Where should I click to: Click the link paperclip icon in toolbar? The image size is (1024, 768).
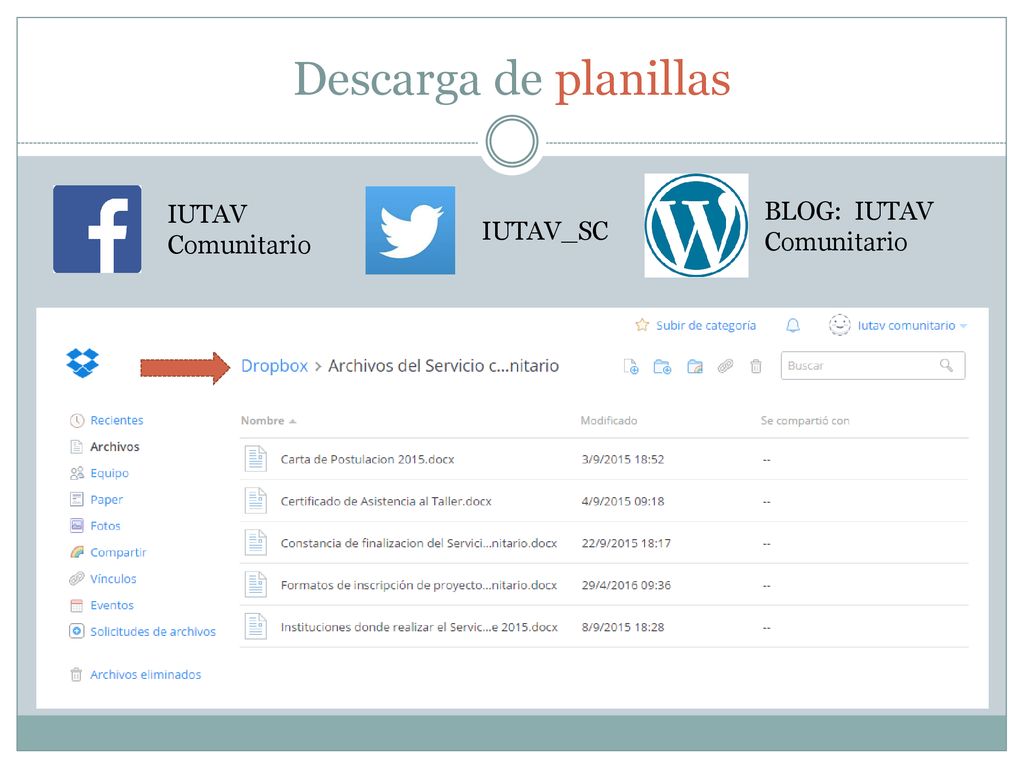point(726,366)
